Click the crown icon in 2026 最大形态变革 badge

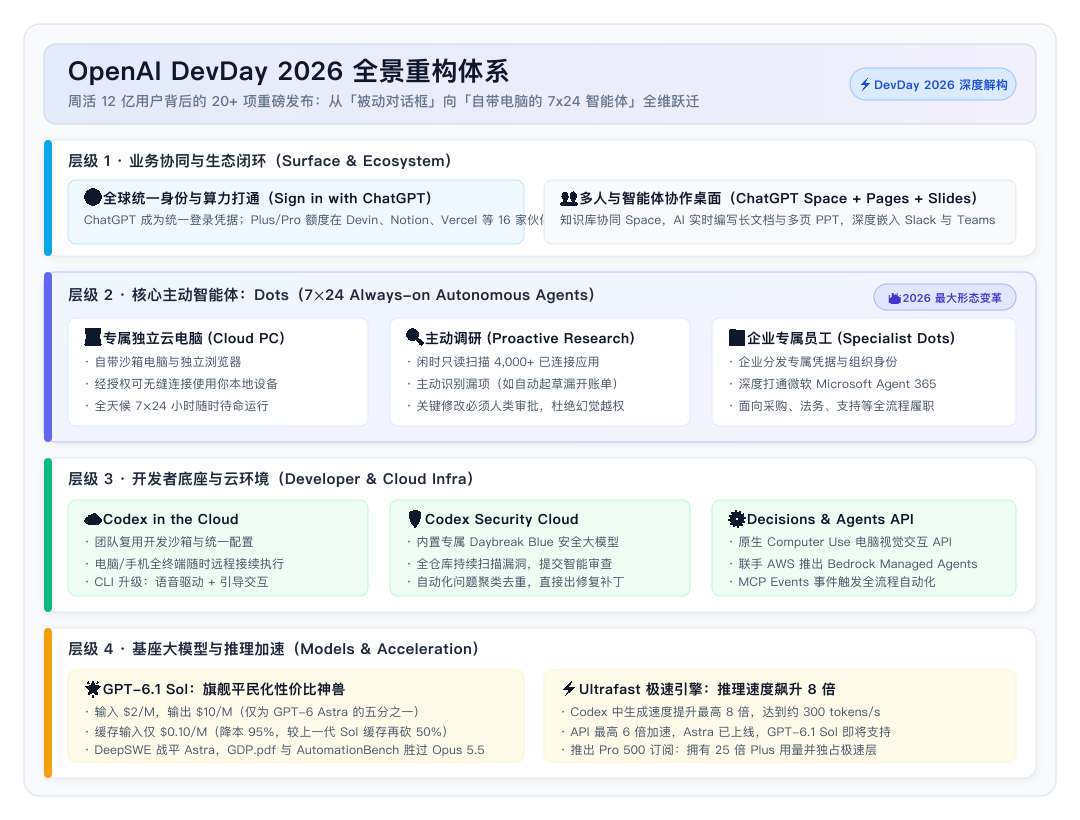(894, 298)
